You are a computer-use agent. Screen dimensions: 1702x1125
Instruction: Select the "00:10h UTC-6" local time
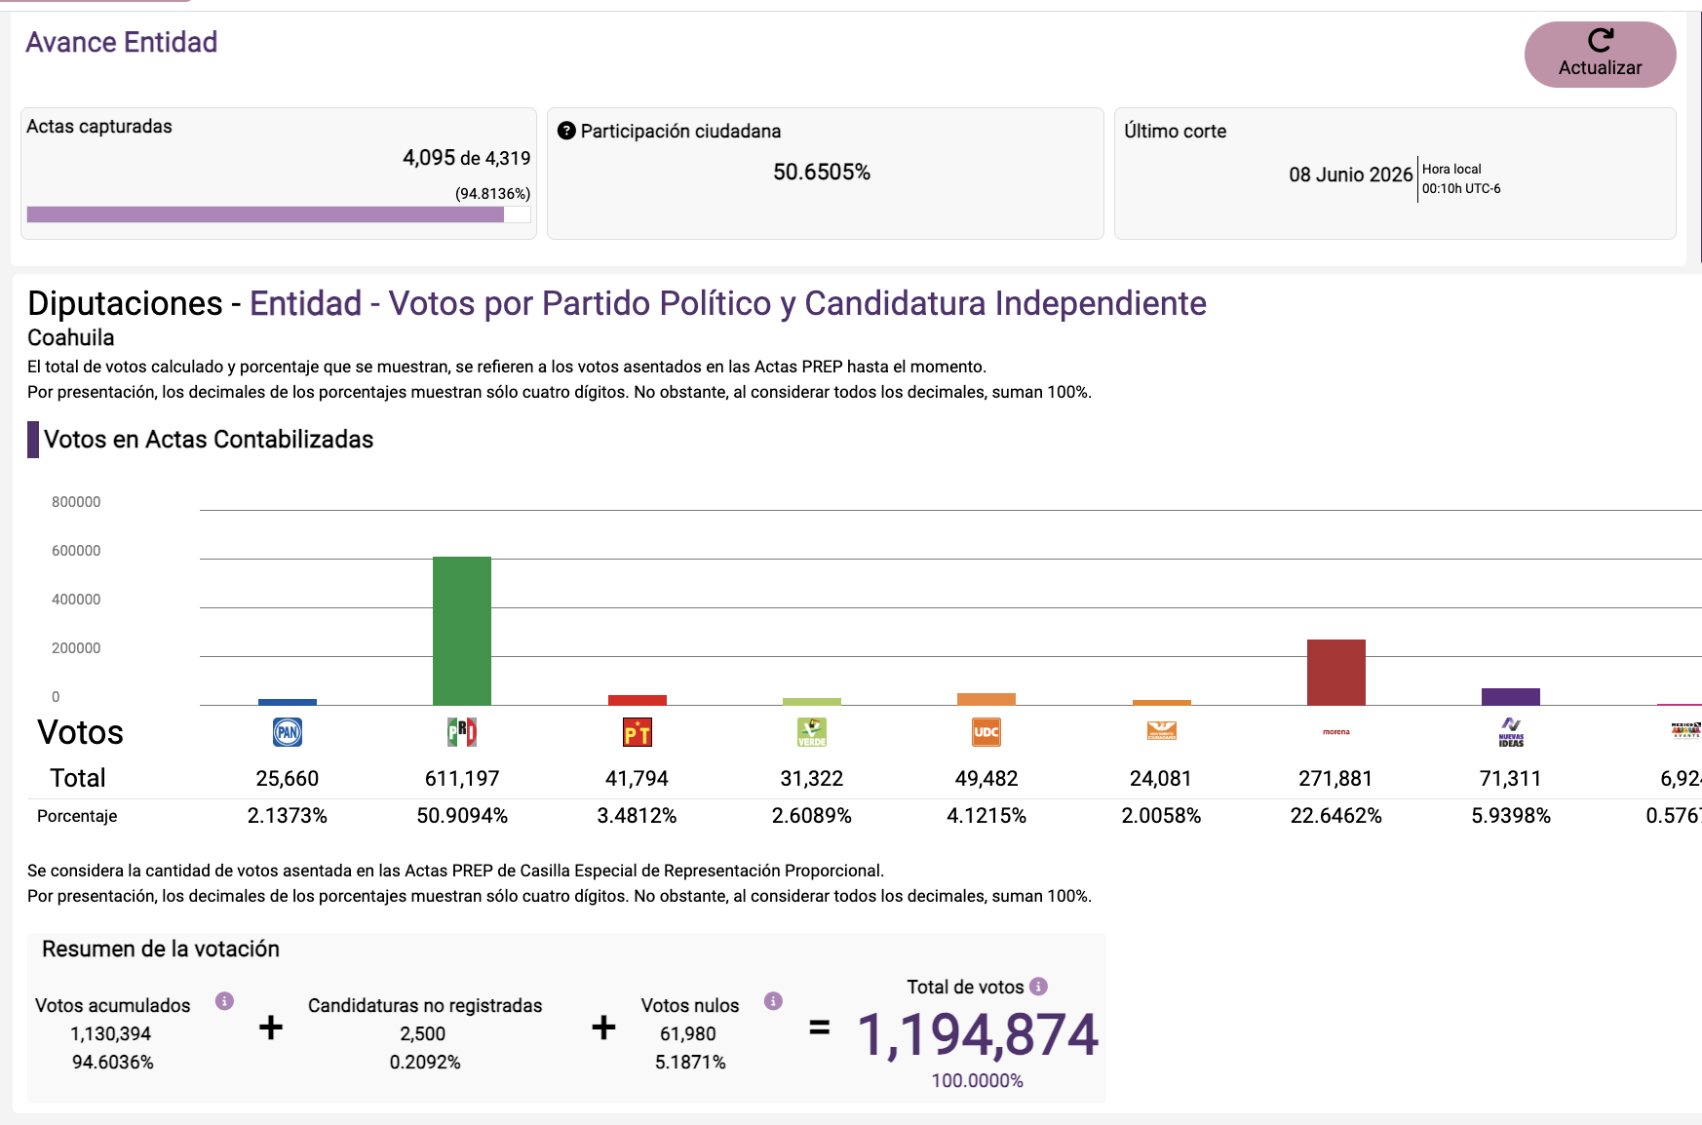(1461, 188)
